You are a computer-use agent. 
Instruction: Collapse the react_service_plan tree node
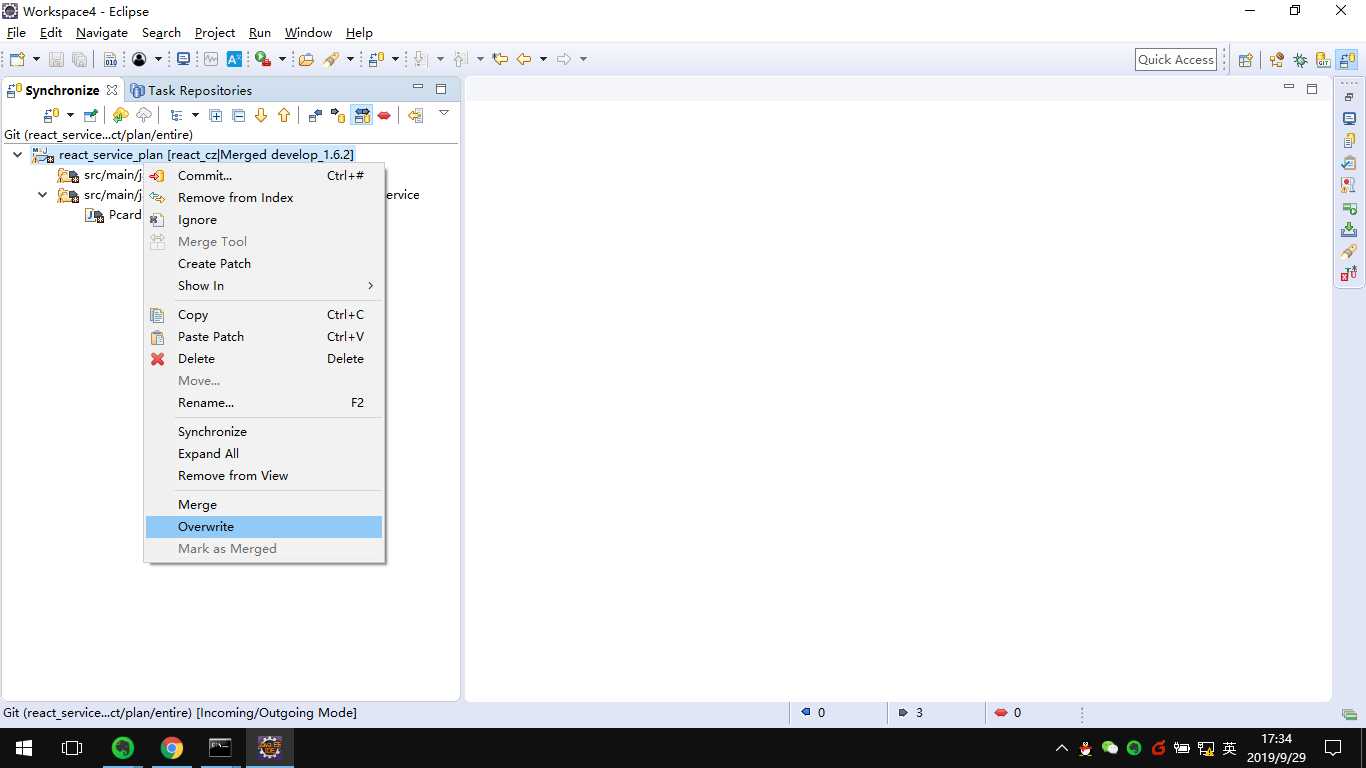point(18,155)
